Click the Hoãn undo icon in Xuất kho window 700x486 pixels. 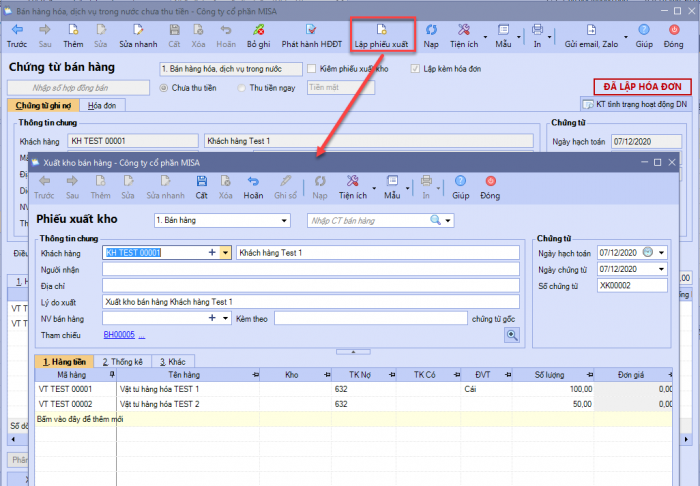[x=253, y=187]
